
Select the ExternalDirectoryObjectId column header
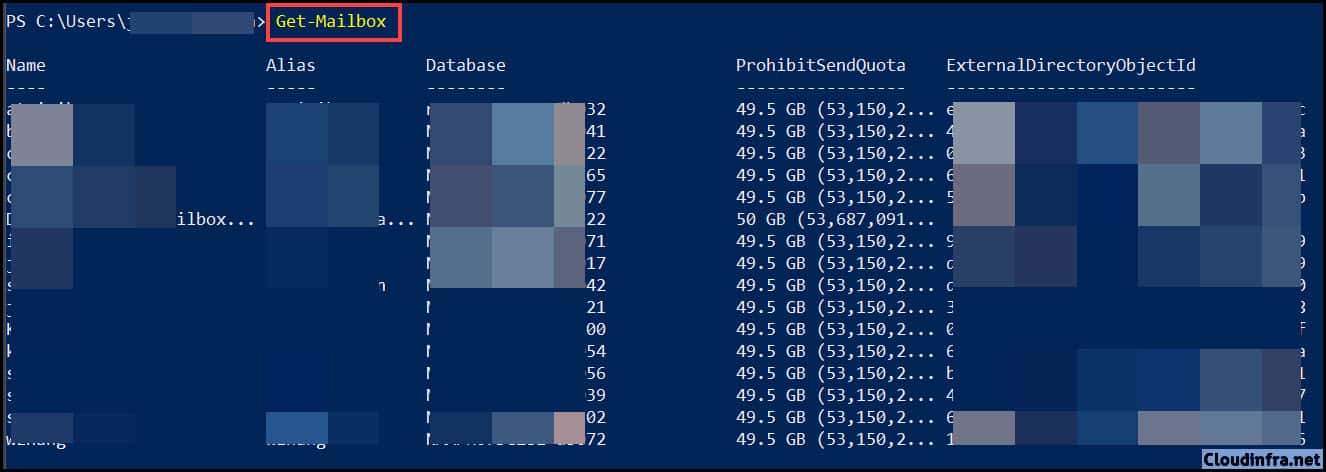tap(1071, 65)
